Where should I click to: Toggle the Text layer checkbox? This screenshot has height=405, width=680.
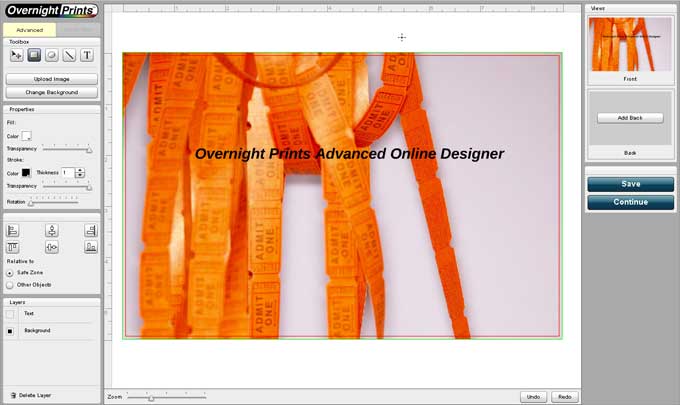coord(10,314)
